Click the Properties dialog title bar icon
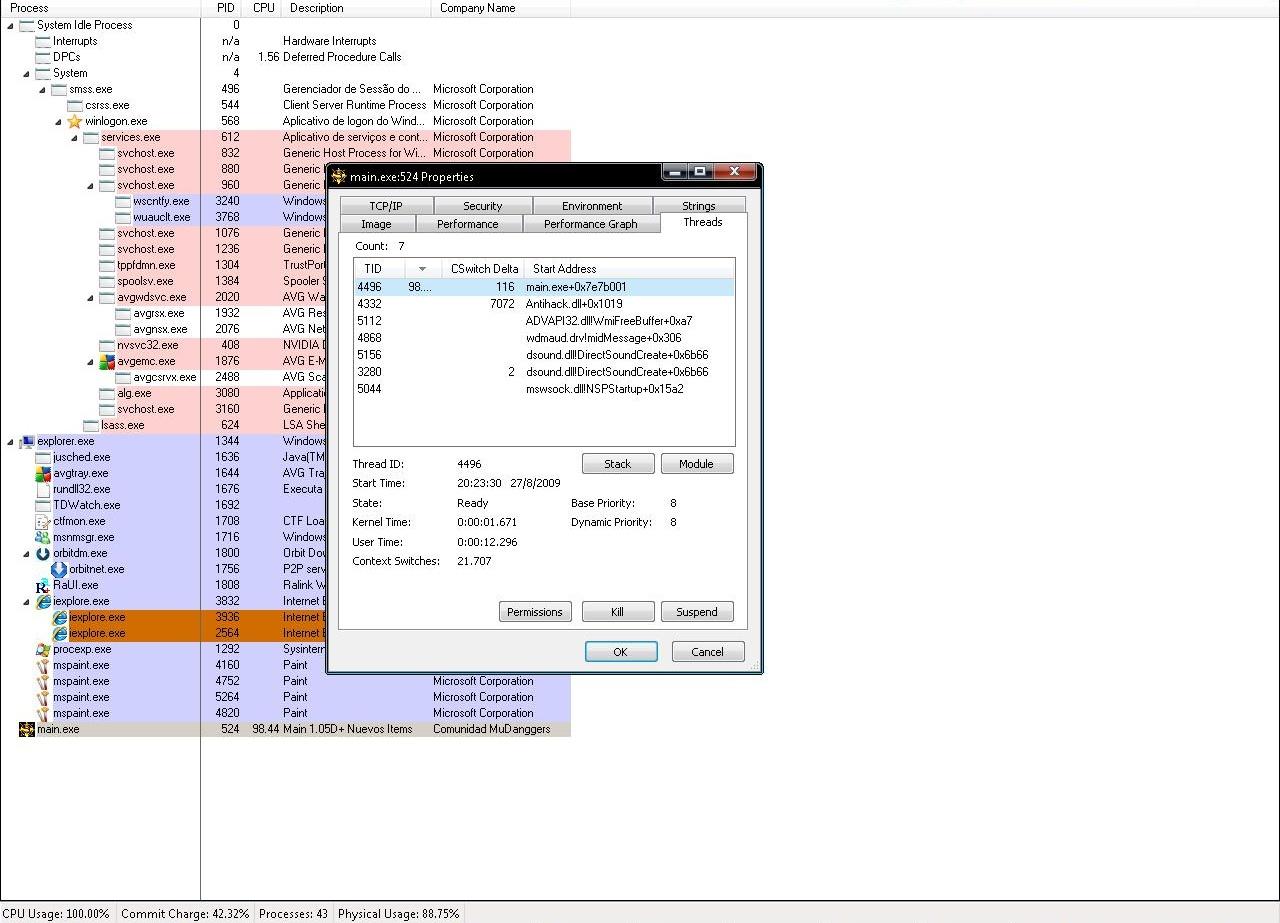Screen dimensions: 1280x923 tap(339, 176)
